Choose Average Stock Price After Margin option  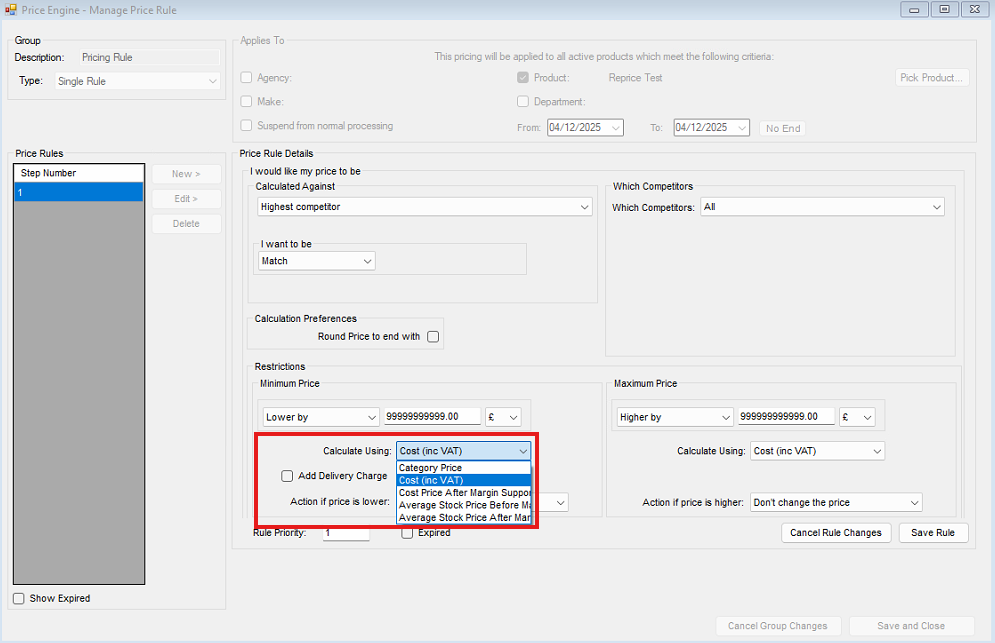(463, 518)
